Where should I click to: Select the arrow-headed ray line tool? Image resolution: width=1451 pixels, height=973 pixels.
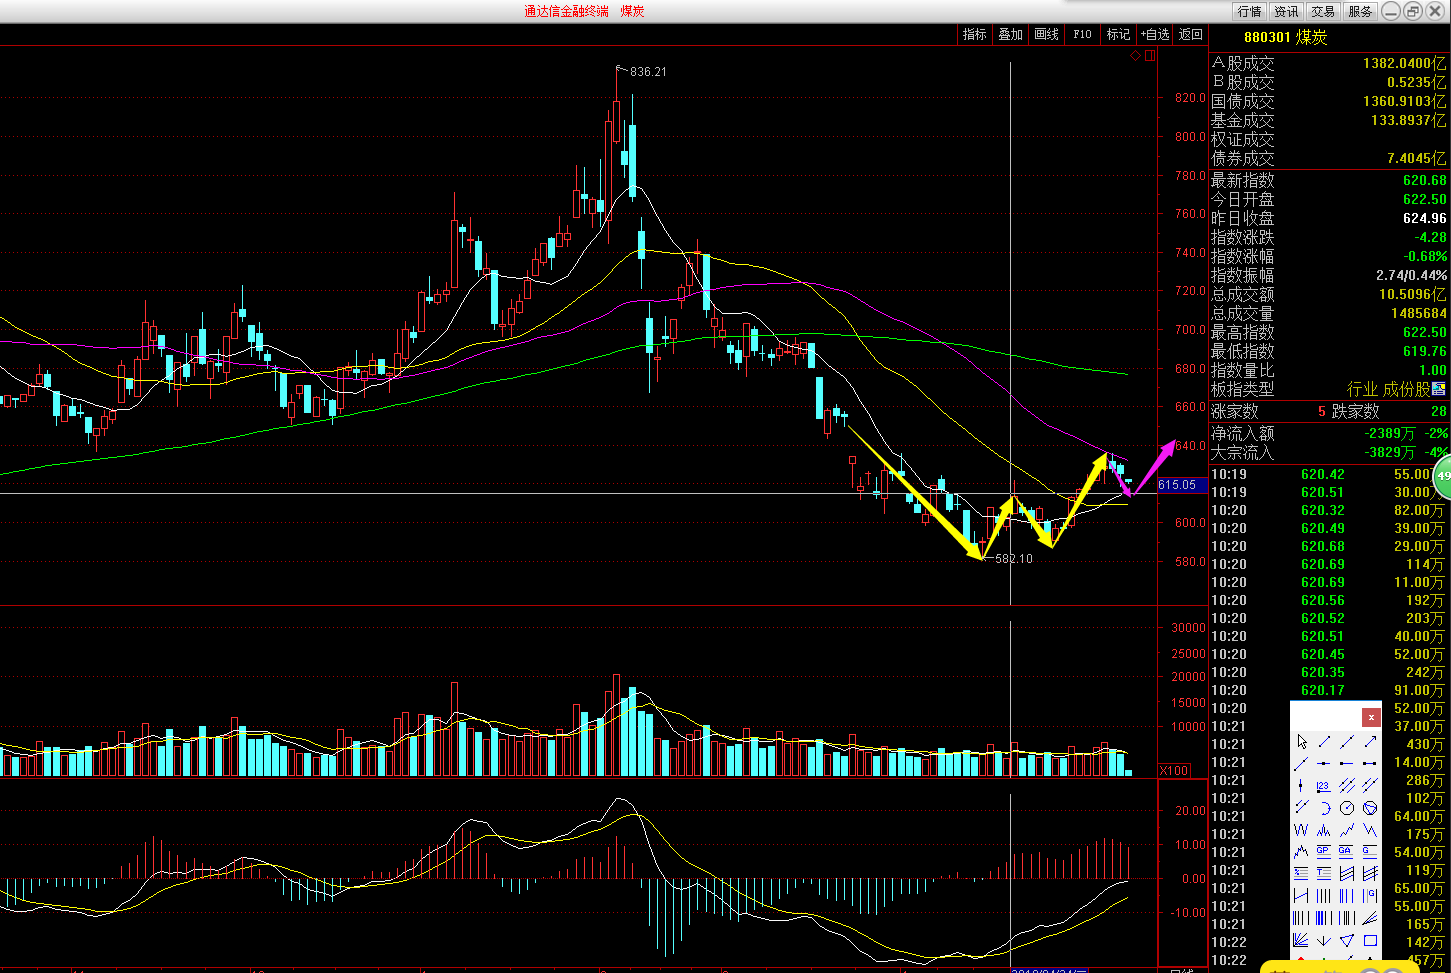click(1370, 742)
